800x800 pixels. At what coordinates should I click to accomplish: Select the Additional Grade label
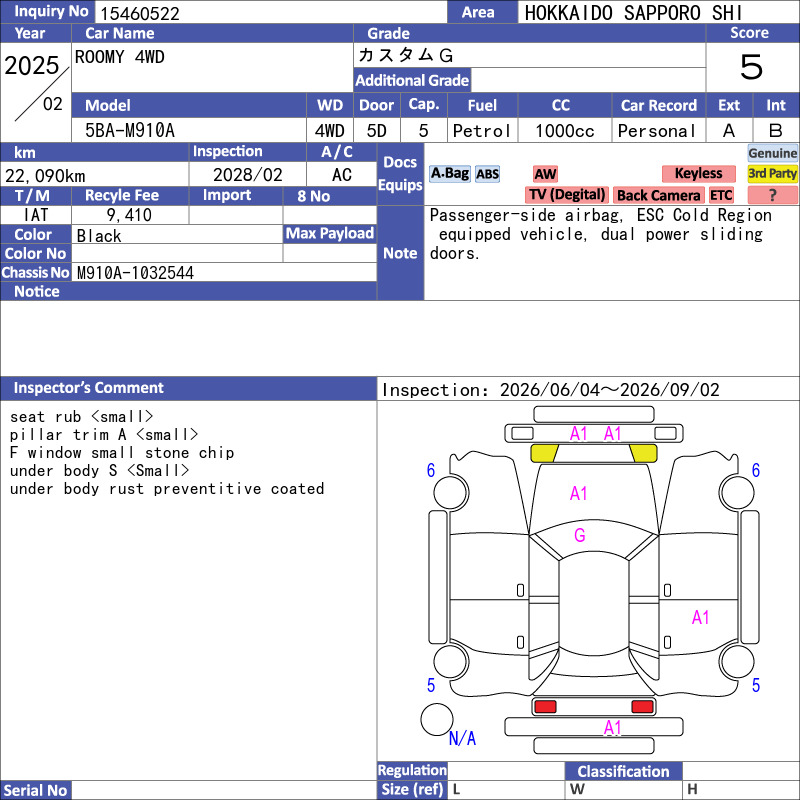pos(412,80)
